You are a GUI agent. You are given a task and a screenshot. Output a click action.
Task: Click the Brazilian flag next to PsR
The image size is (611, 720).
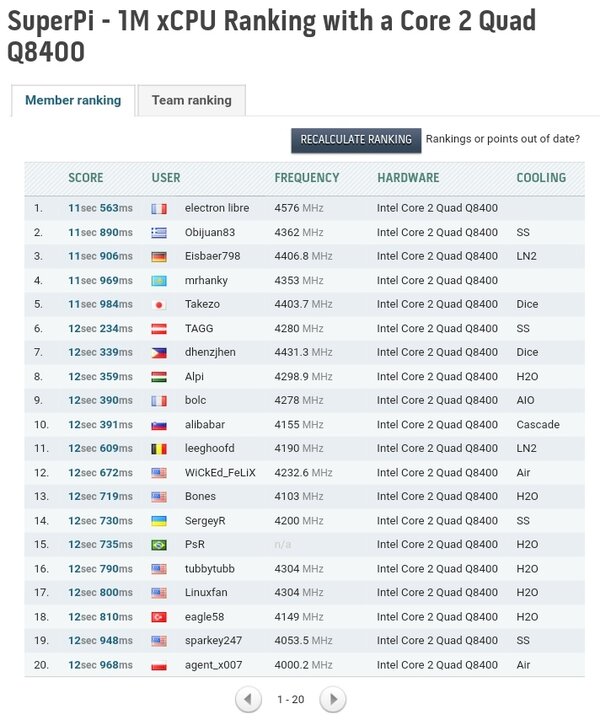point(159,545)
